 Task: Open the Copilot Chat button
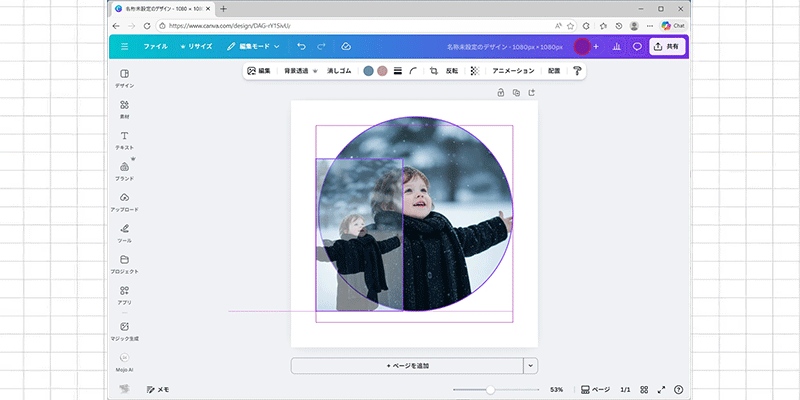pyautogui.click(x=673, y=26)
